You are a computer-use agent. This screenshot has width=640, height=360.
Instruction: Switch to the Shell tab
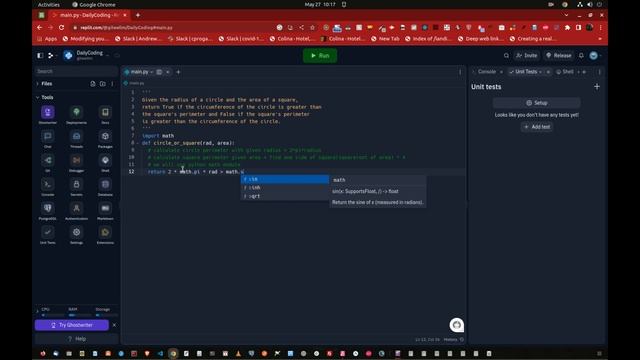[568, 72]
